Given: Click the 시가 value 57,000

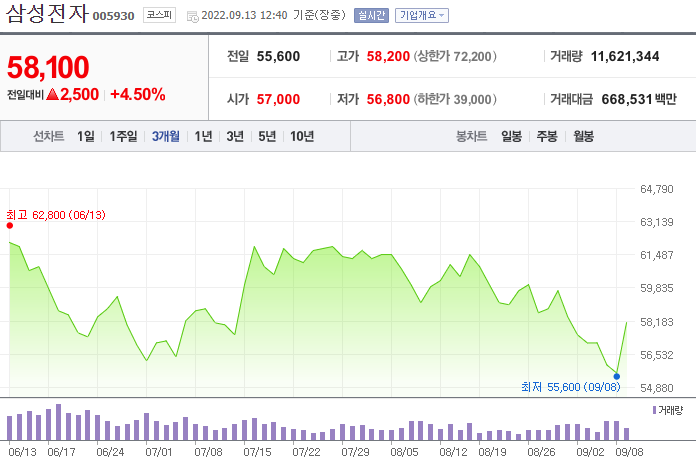Looking at the screenshot, I should click(278, 99).
